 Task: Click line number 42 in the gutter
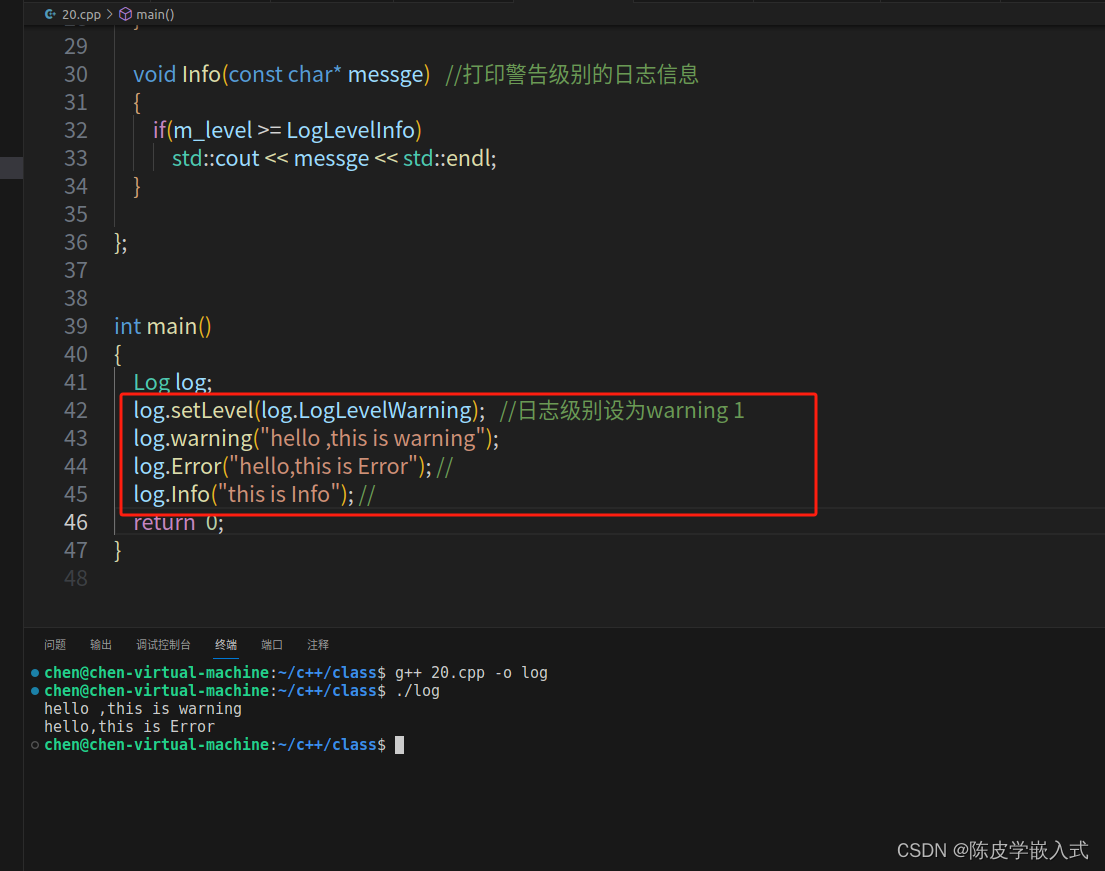pos(76,410)
